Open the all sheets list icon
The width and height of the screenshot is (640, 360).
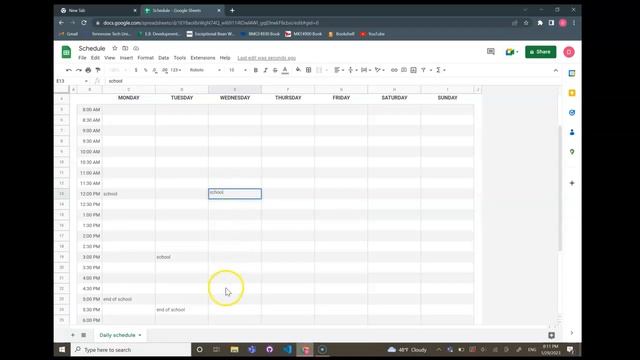click(84, 335)
